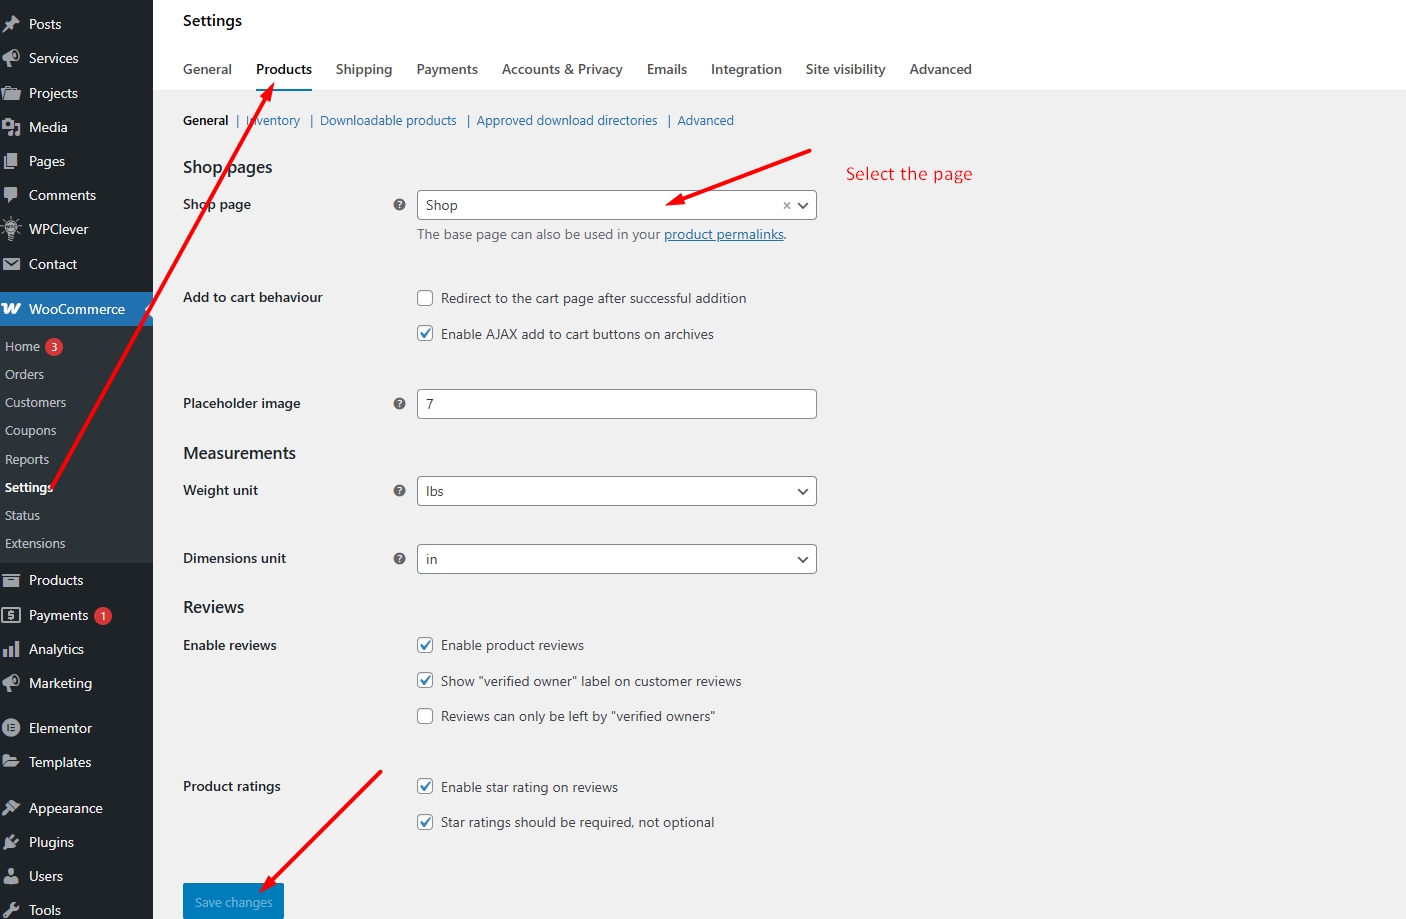Disable AJAX add to cart buttons

coord(425,334)
